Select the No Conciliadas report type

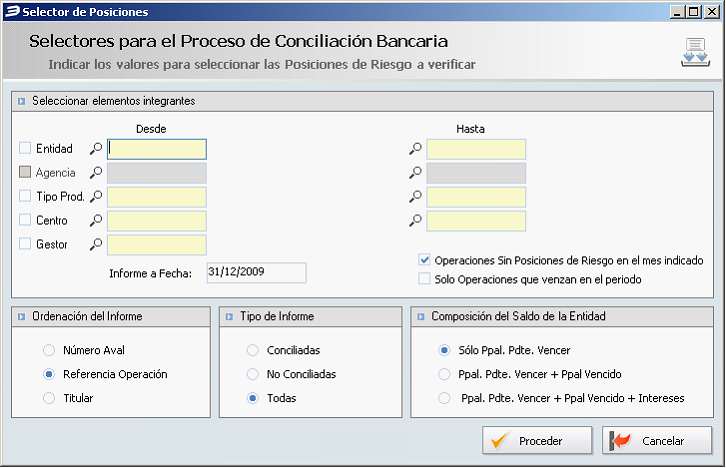click(252, 374)
